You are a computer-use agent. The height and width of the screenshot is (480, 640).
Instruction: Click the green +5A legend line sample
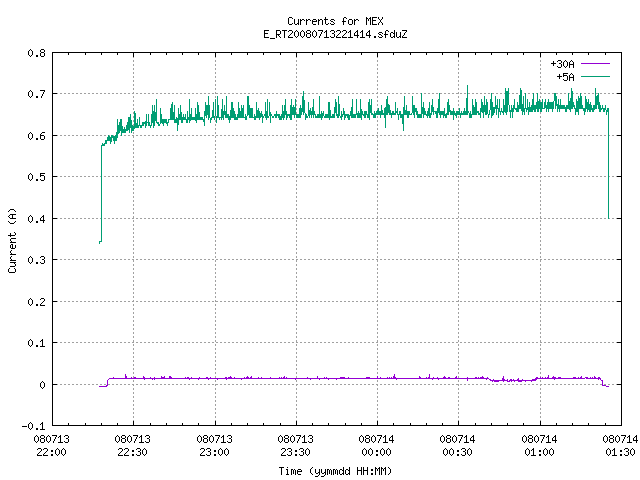(595, 76)
